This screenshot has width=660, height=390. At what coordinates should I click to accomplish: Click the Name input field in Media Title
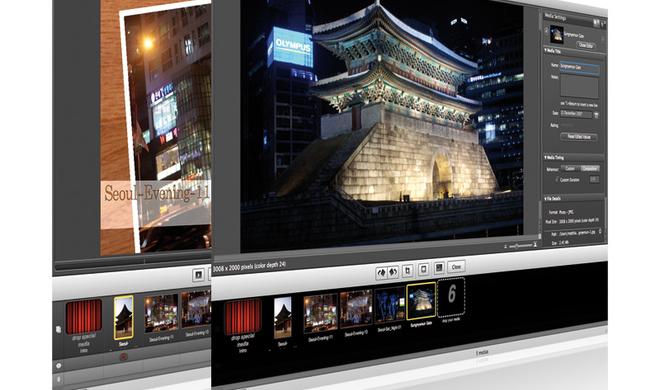point(580,67)
